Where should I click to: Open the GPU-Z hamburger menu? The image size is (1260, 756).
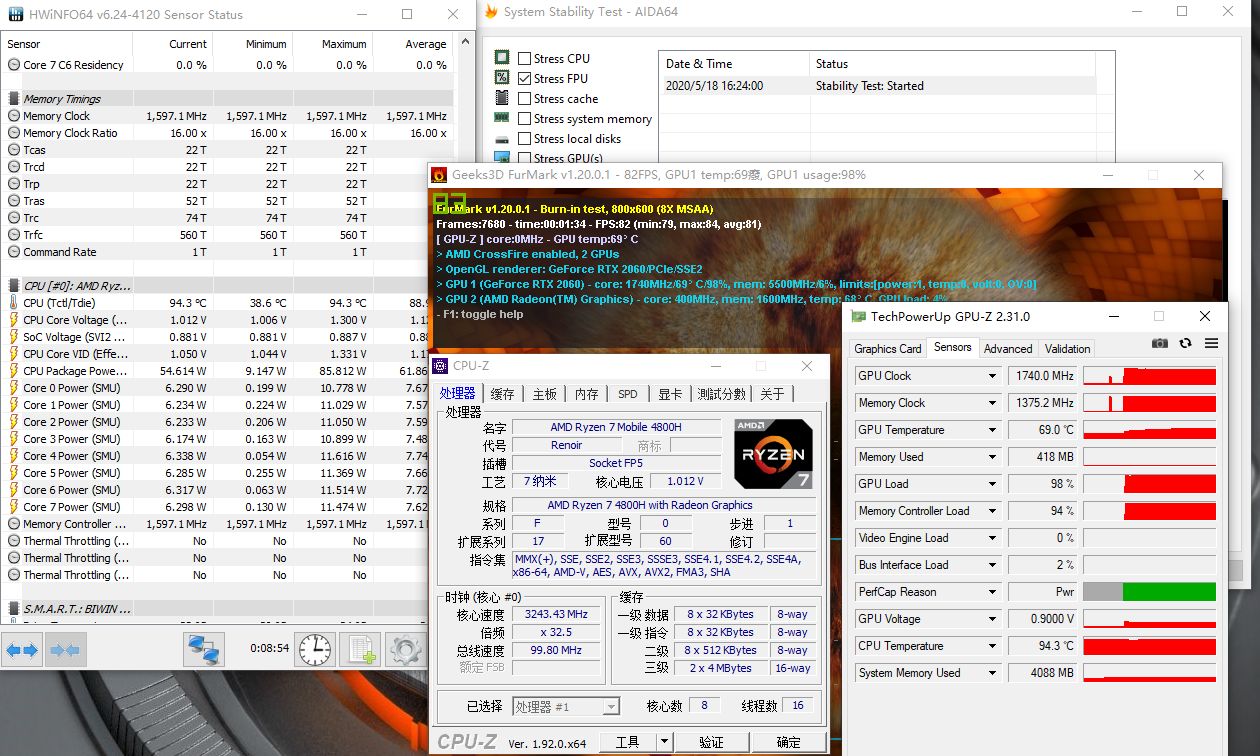click(1211, 343)
